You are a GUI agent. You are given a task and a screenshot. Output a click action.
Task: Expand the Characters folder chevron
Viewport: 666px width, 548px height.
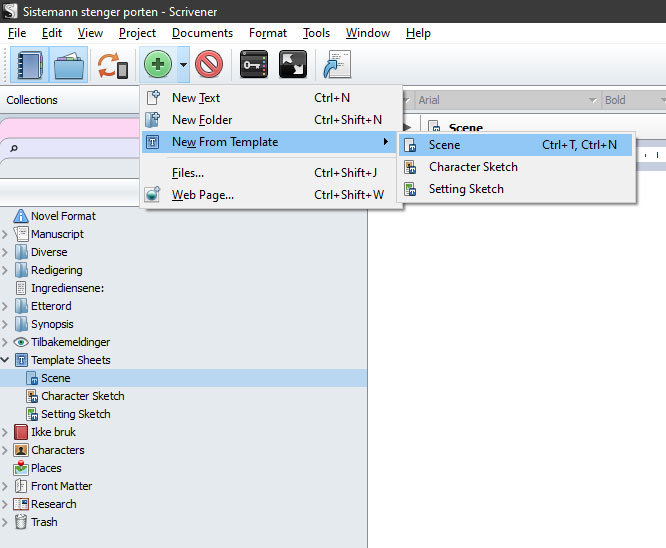5,450
